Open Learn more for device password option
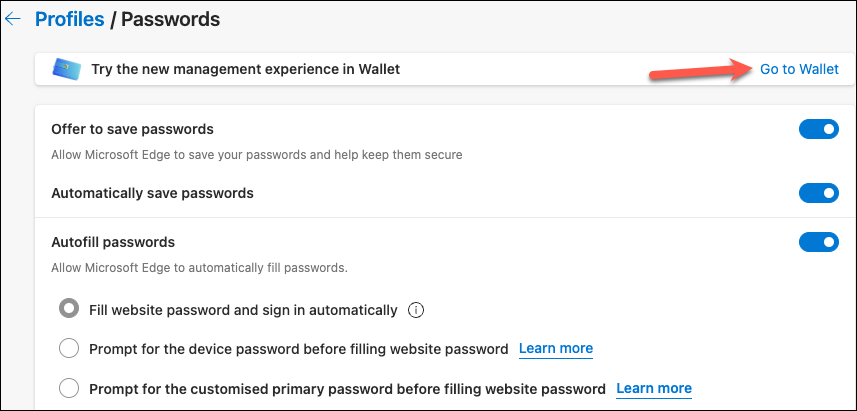This screenshot has width=857, height=411. coord(556,348)
